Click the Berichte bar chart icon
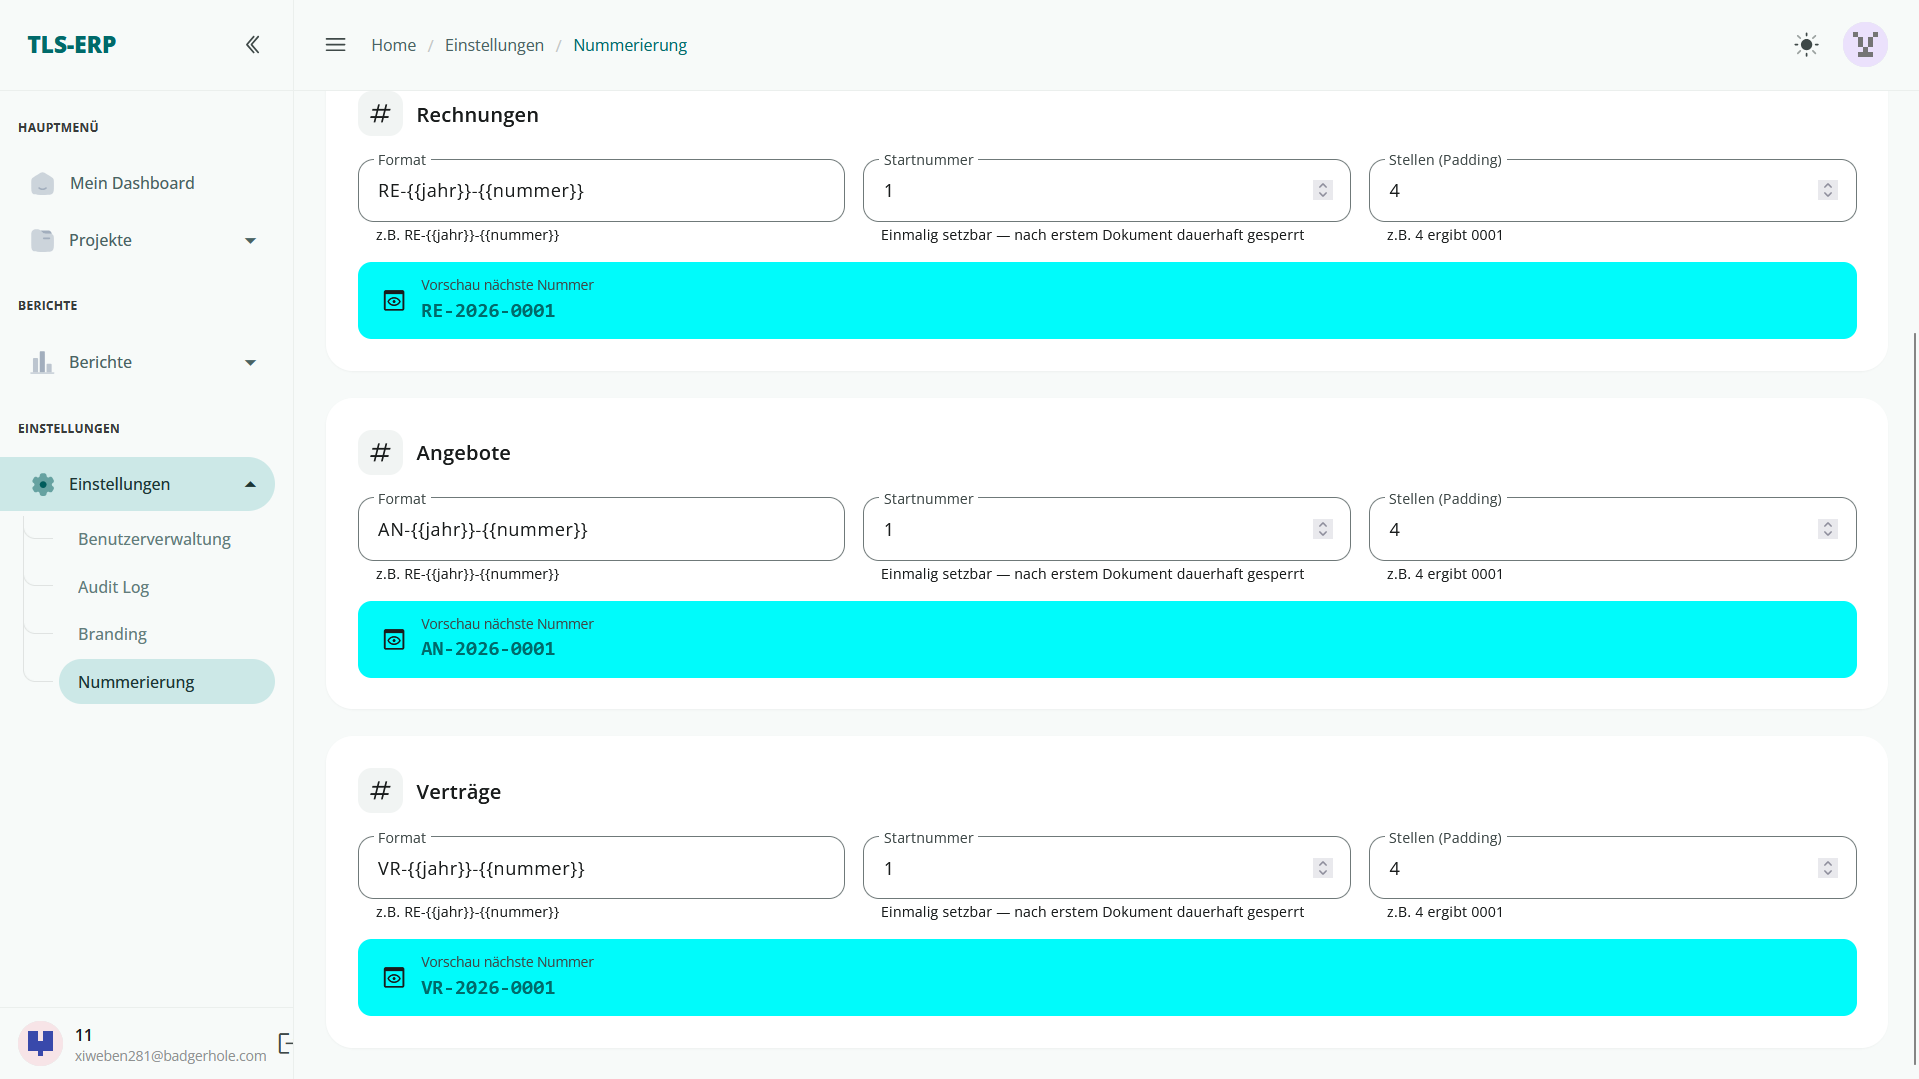 42,362
